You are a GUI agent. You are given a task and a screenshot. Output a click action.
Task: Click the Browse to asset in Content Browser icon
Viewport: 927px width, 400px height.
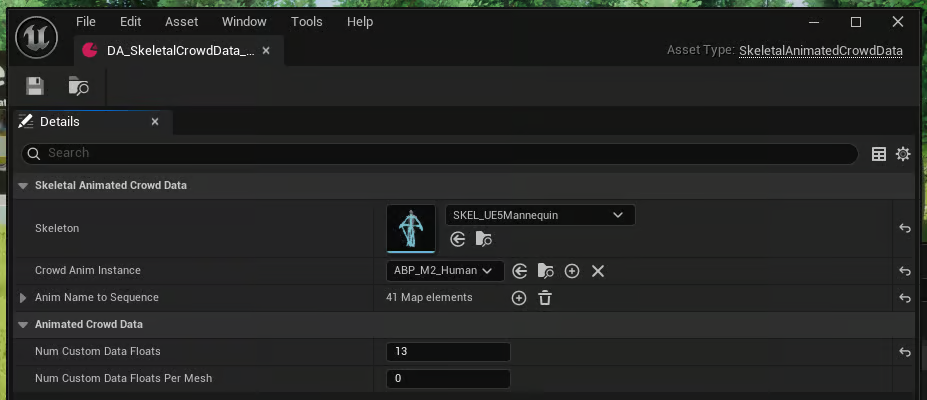pos(78,86)
